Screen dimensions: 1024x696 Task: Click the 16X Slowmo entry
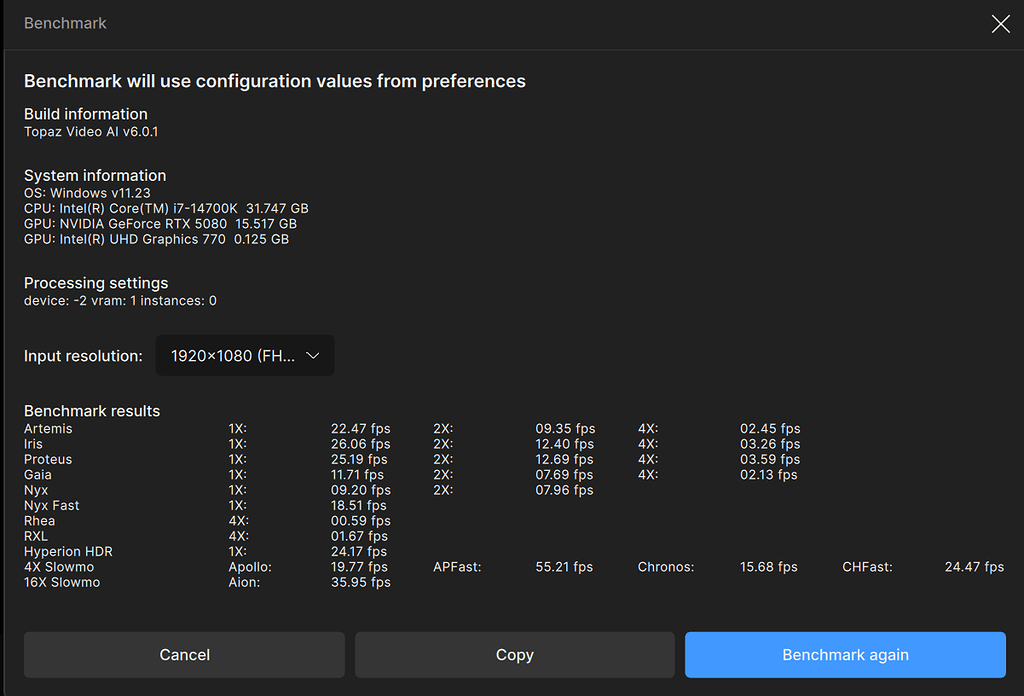(61, 582)
